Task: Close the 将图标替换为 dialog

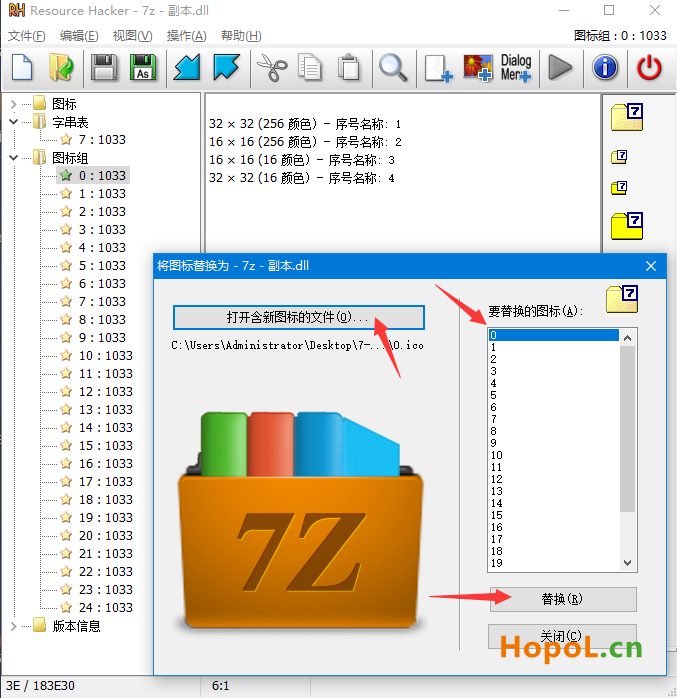Action: coord(651,266)
